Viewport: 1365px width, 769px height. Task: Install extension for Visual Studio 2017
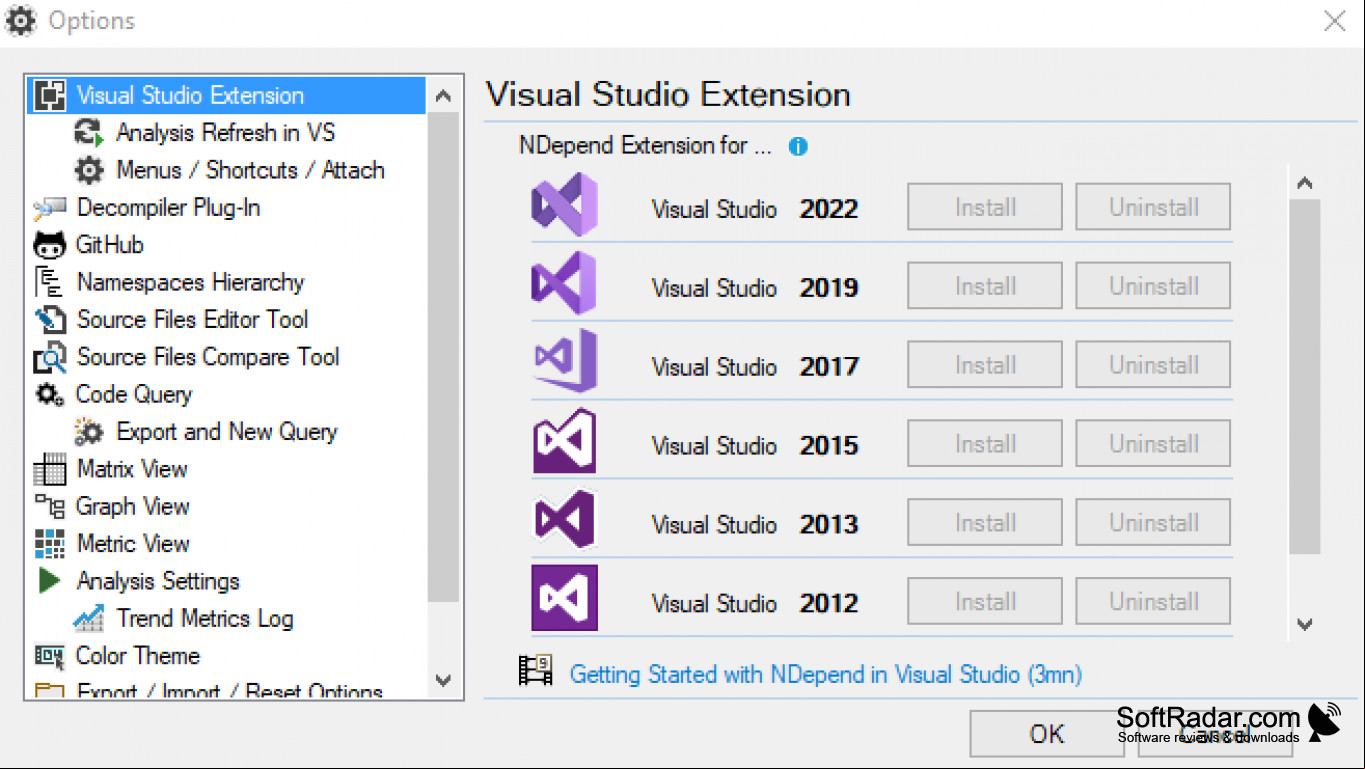point(985,365)
